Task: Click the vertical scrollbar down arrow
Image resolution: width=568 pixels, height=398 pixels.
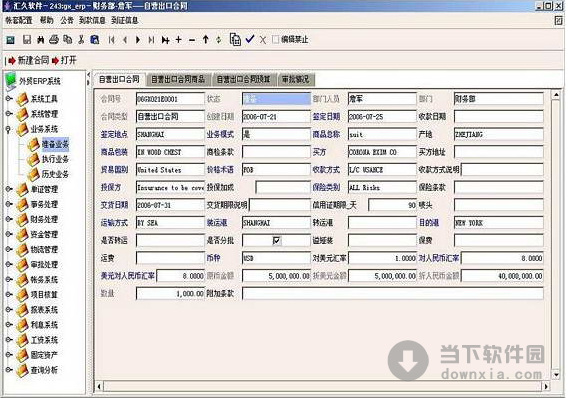Action: (556, 375)
